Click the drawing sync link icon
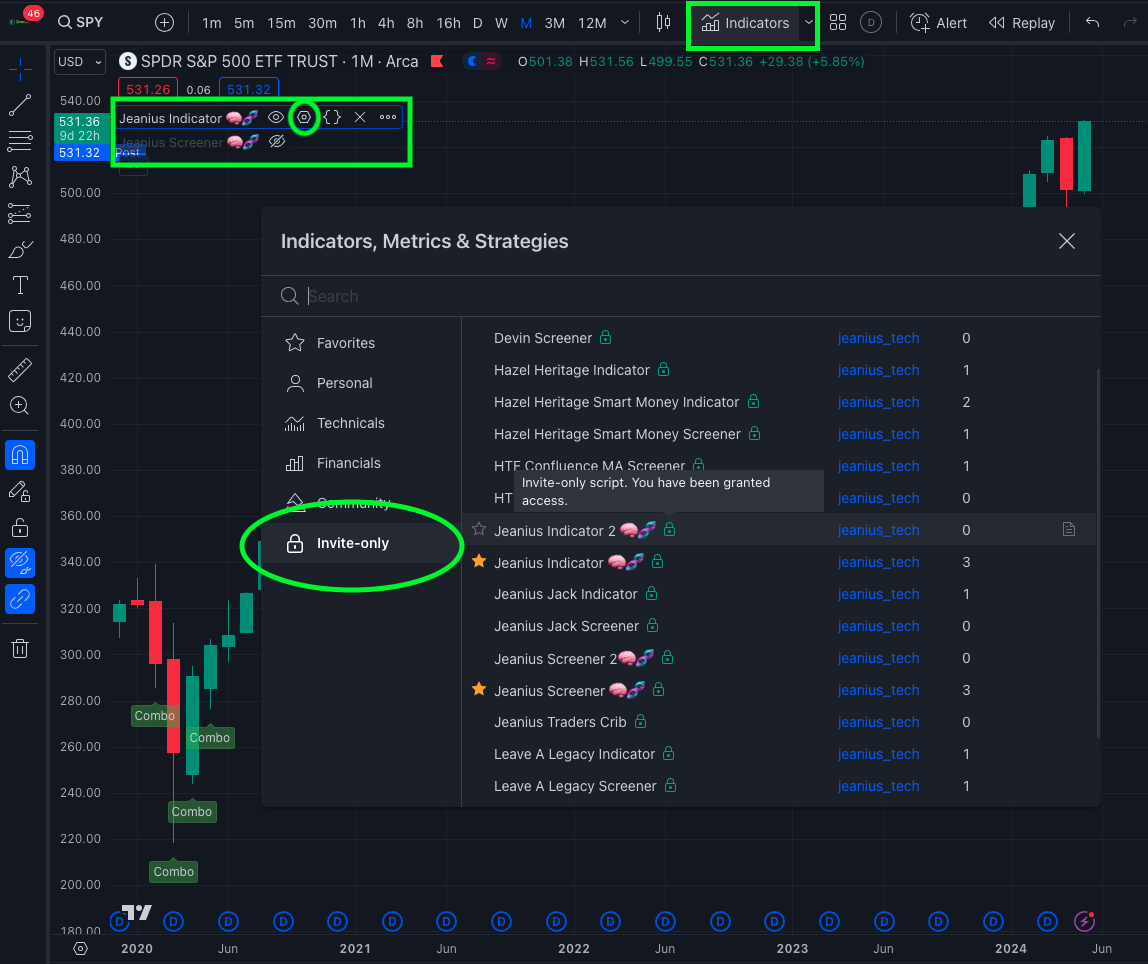Image resolution: width=1148 pixels, height=964 pixels. pos(20,599)
